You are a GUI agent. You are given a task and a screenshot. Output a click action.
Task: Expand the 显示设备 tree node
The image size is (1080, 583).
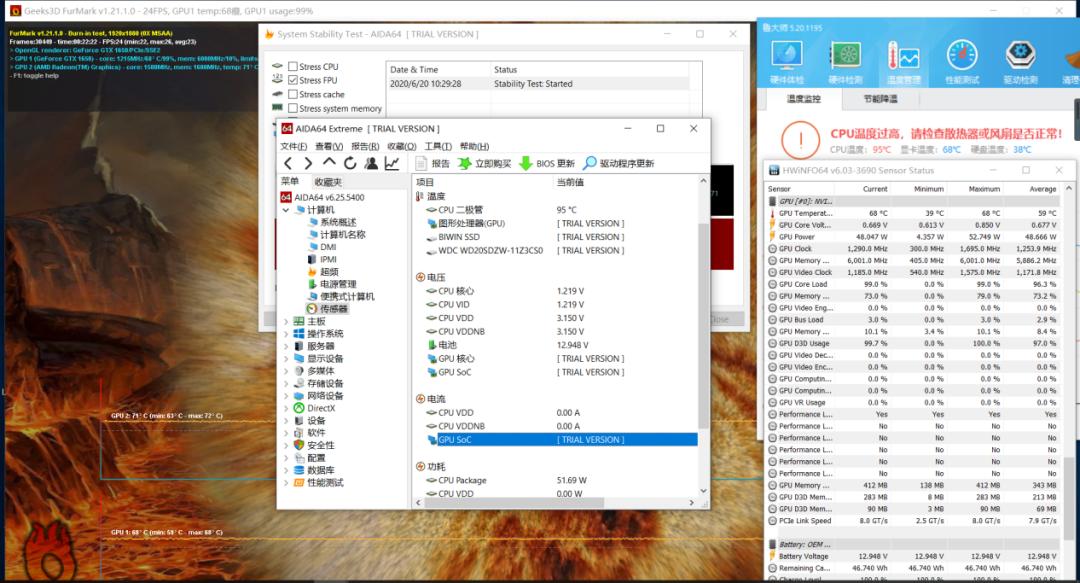pos(286,358)
